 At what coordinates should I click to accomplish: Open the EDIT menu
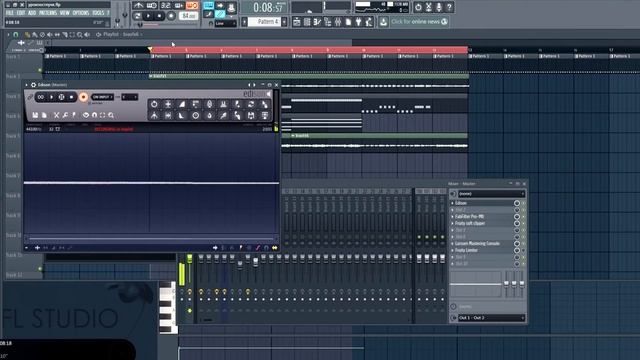[x=21, y=13]
